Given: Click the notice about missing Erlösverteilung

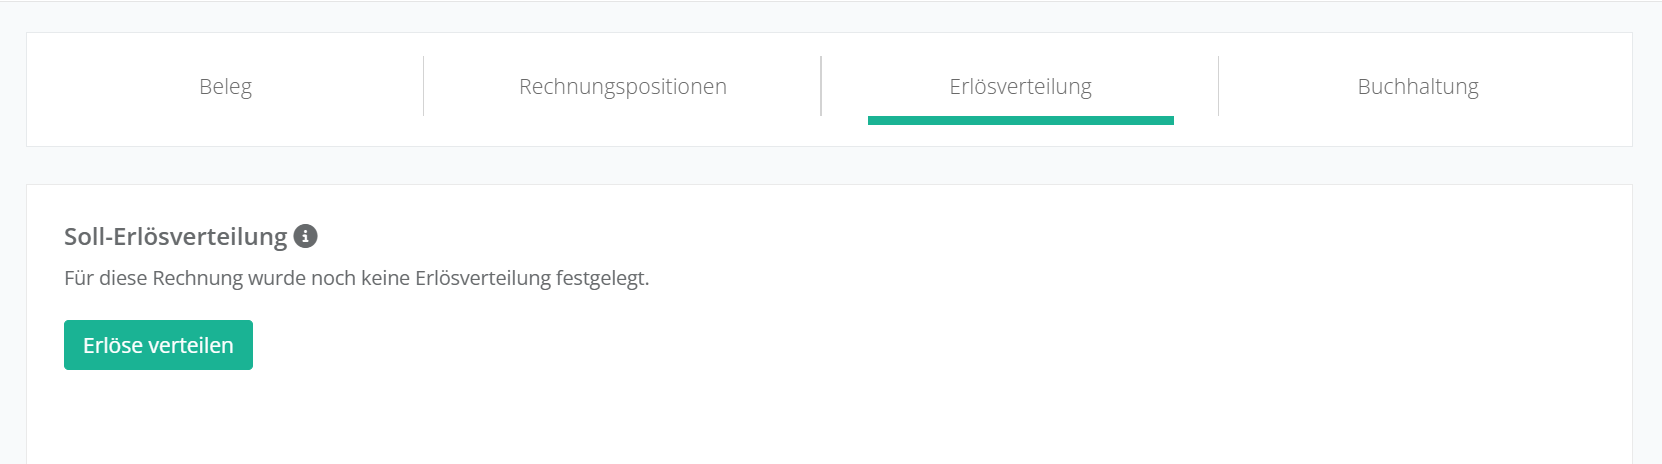Looking at the screenshot, I should pos(356,278).
